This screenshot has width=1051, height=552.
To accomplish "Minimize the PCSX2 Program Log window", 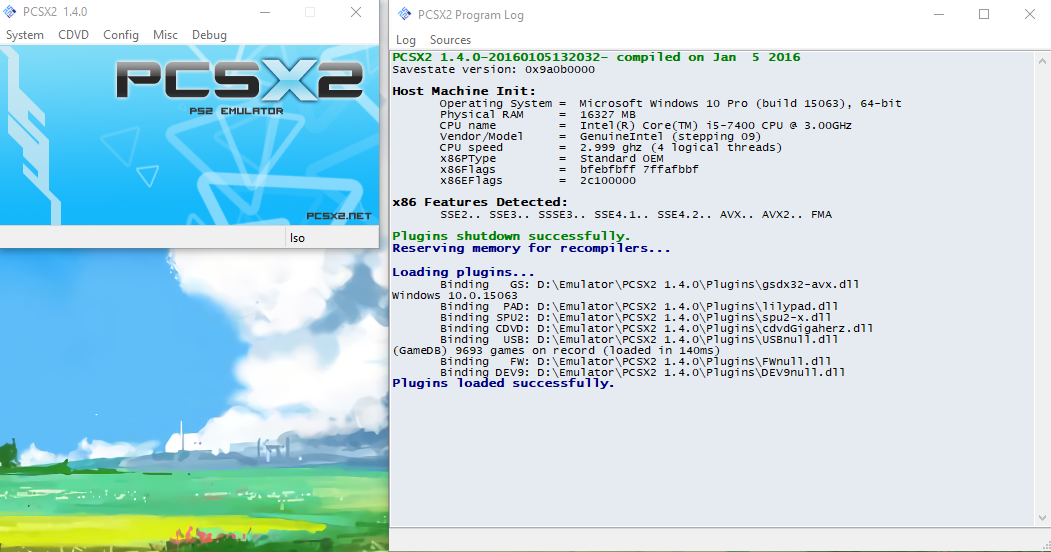I will (939, 14).
